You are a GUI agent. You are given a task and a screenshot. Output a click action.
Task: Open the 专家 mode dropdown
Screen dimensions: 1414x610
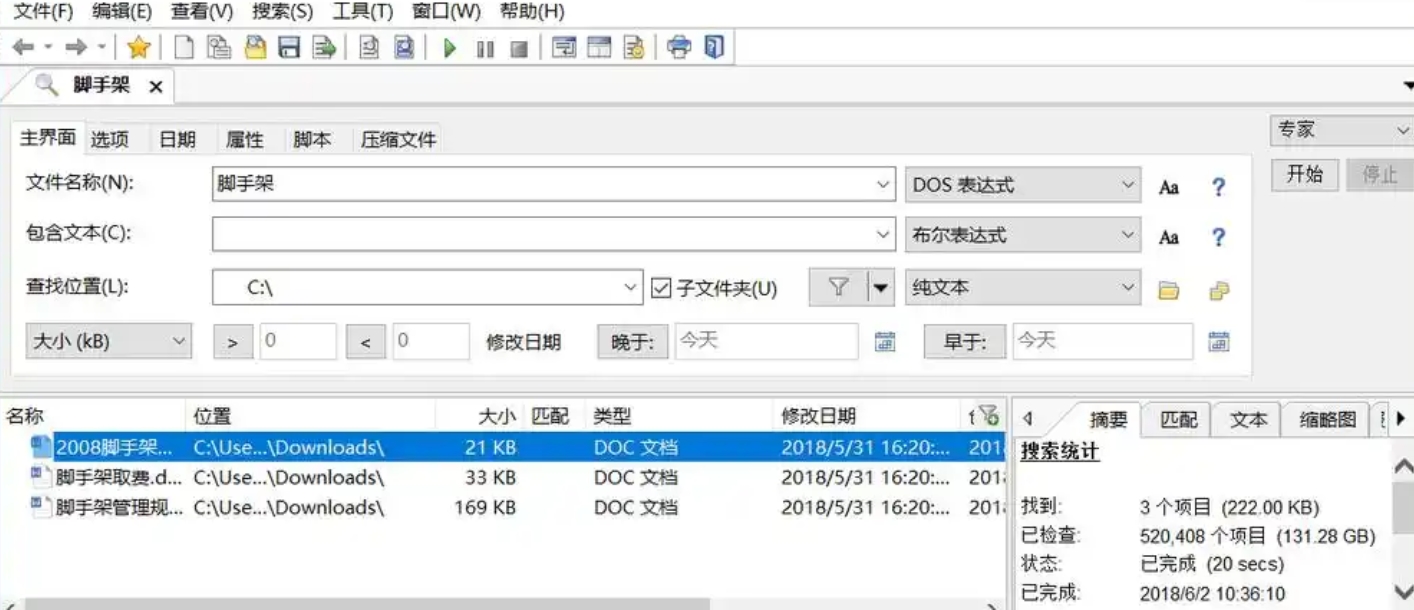[1401, 130]
